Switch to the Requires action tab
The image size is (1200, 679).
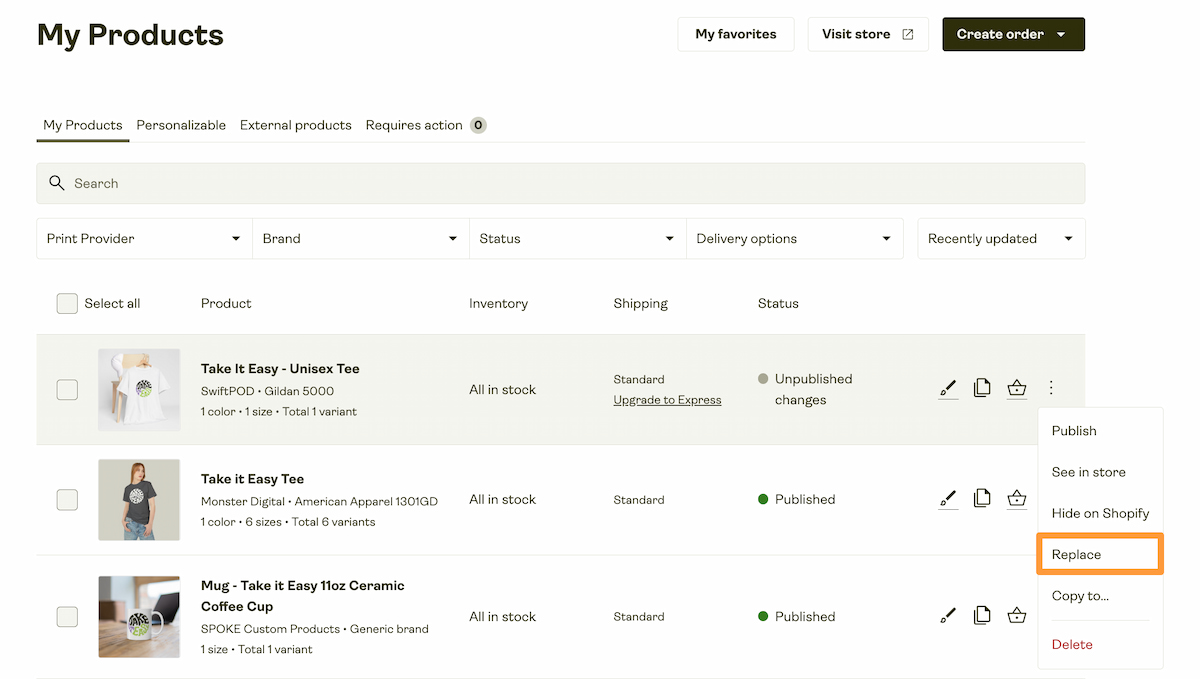(416, 125)
